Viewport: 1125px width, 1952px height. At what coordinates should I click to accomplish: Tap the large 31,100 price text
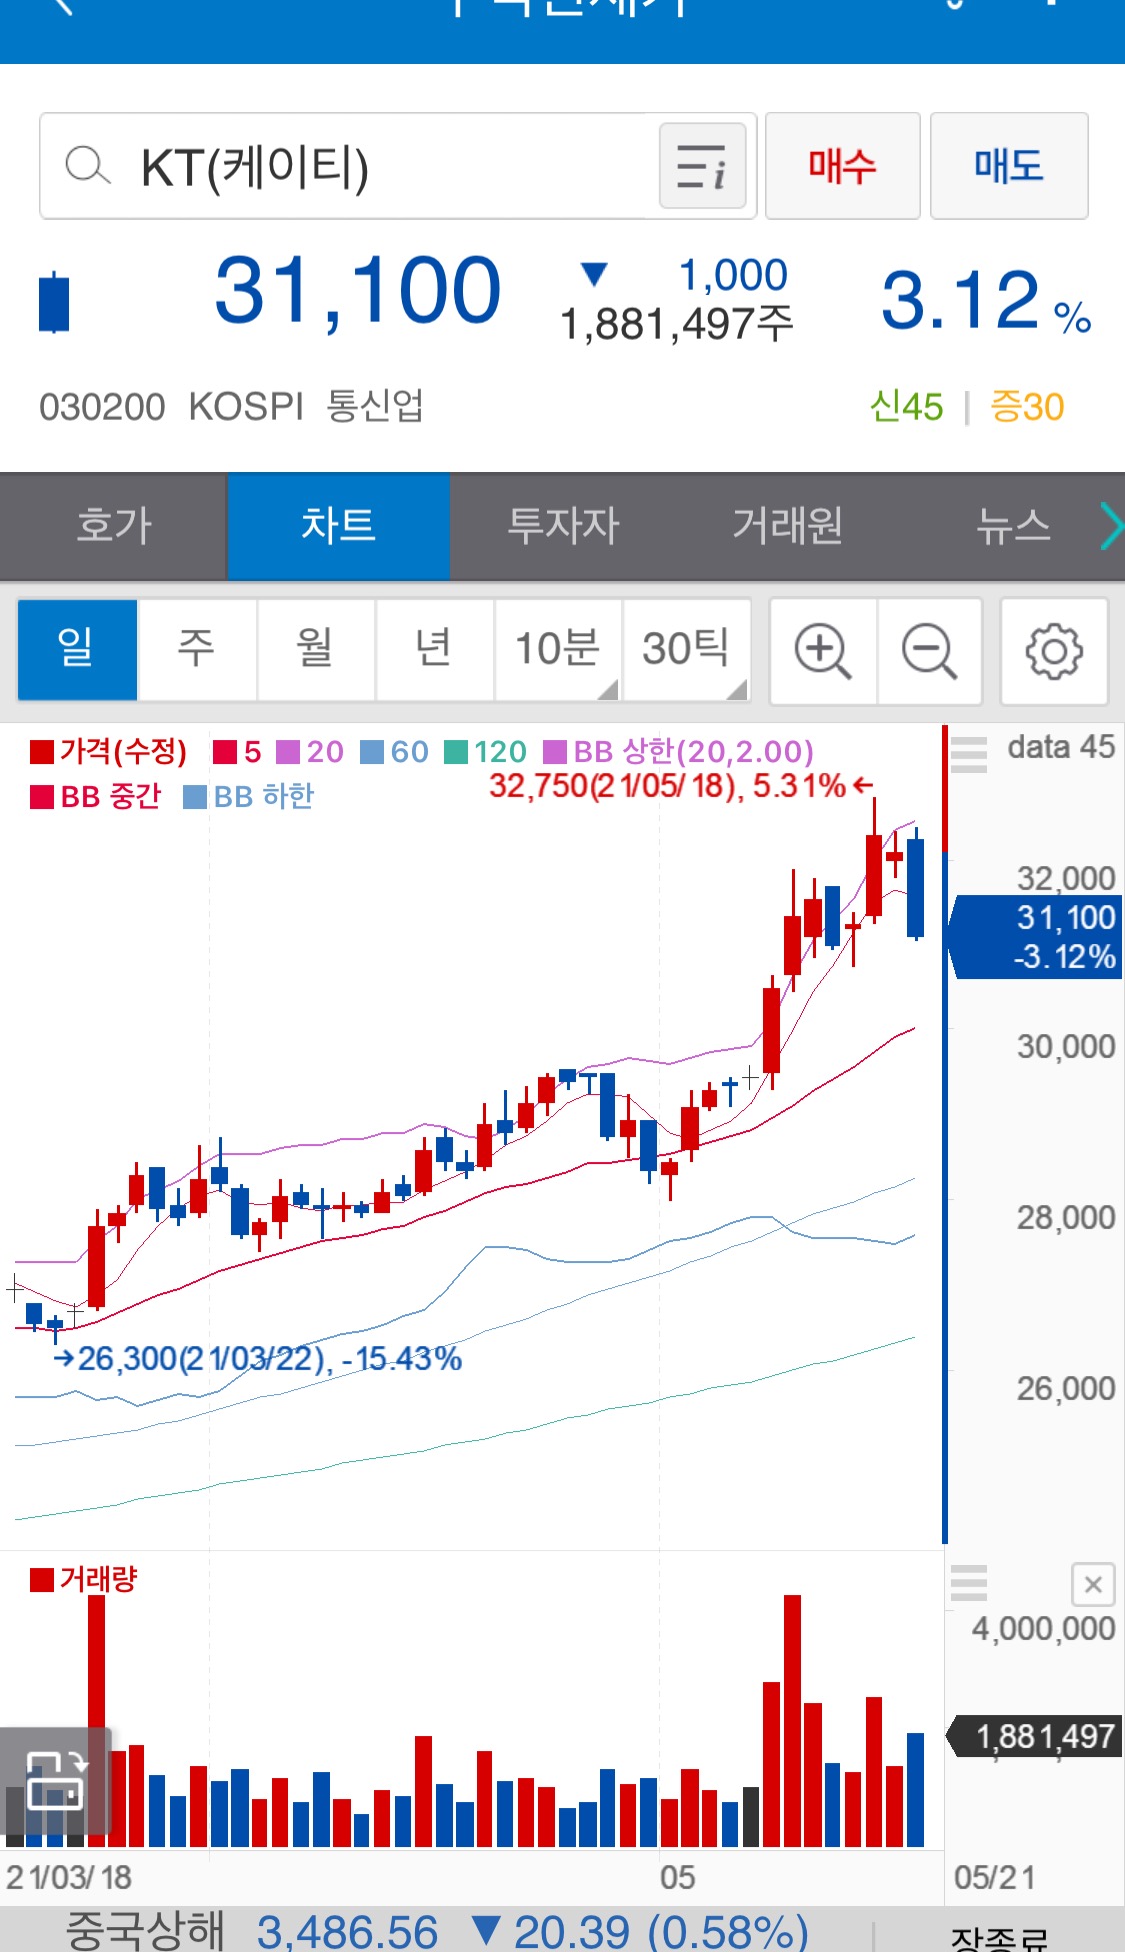357,292
